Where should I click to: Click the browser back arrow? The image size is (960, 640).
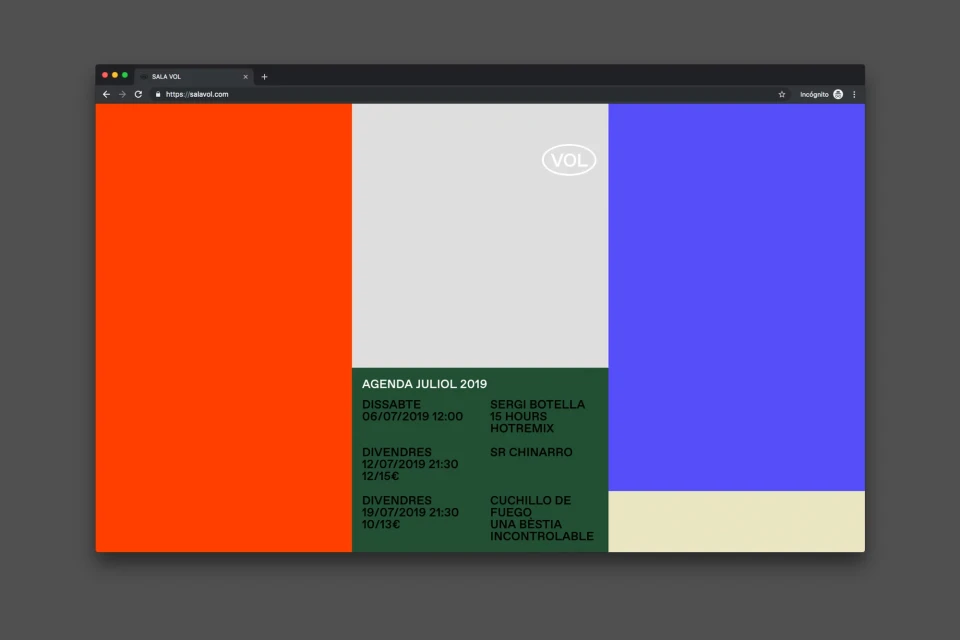pos(106,94)
